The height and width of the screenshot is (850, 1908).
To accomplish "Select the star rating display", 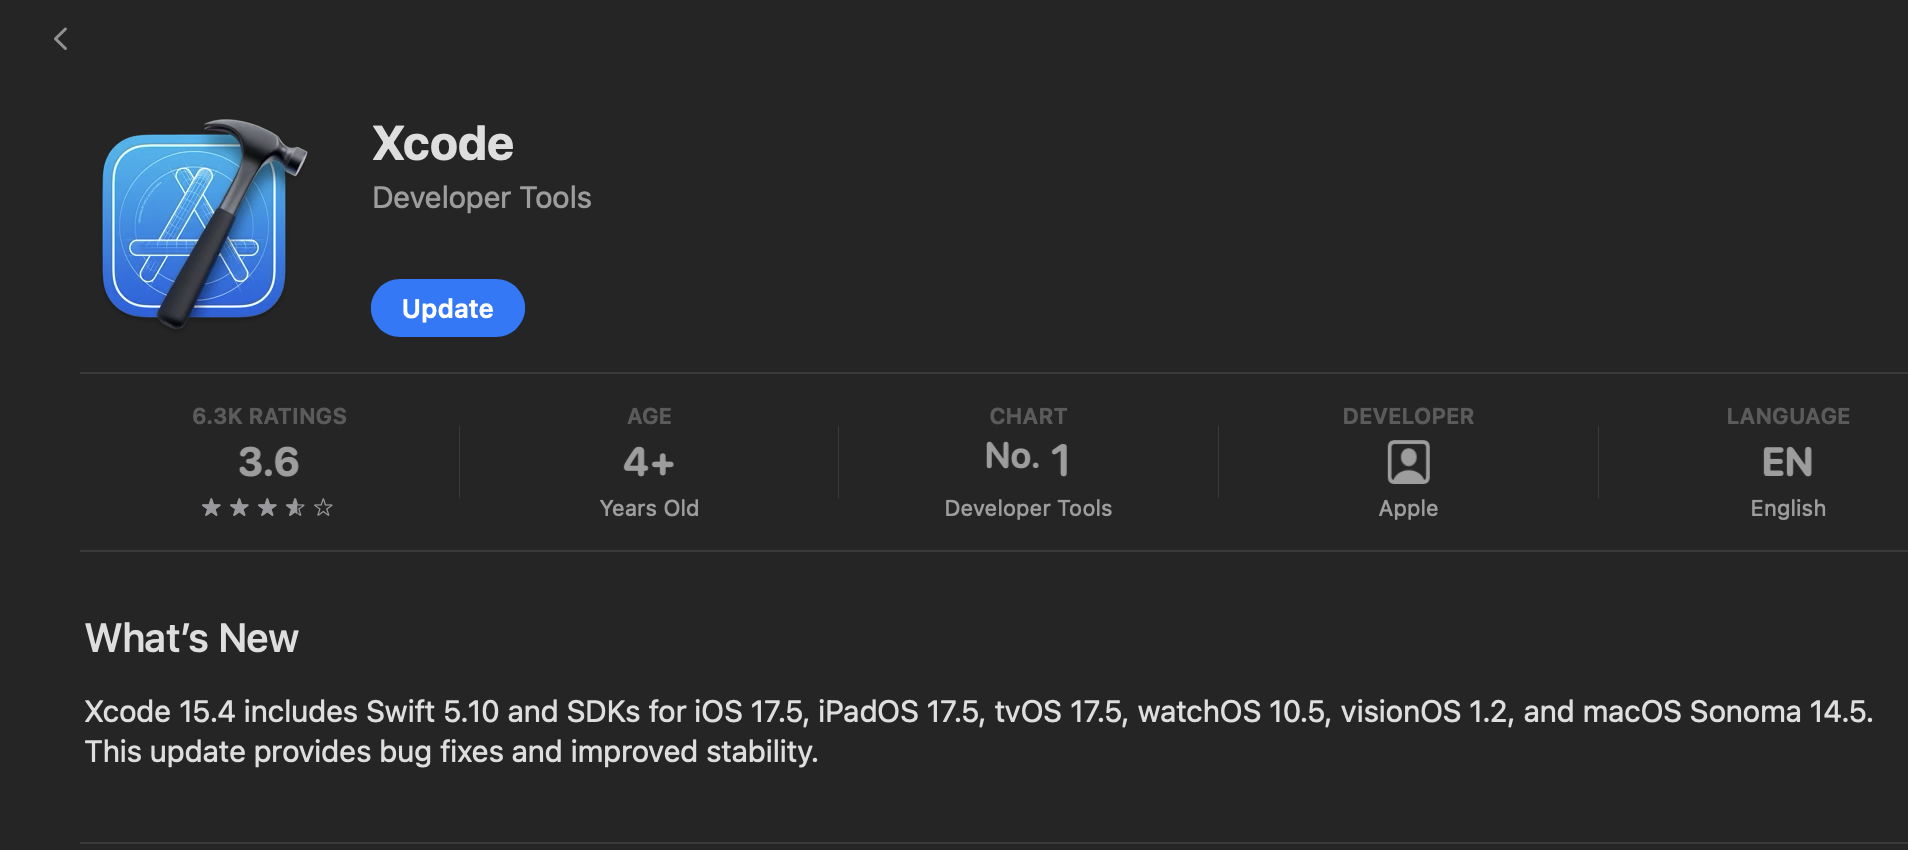I will coord(267,508).
